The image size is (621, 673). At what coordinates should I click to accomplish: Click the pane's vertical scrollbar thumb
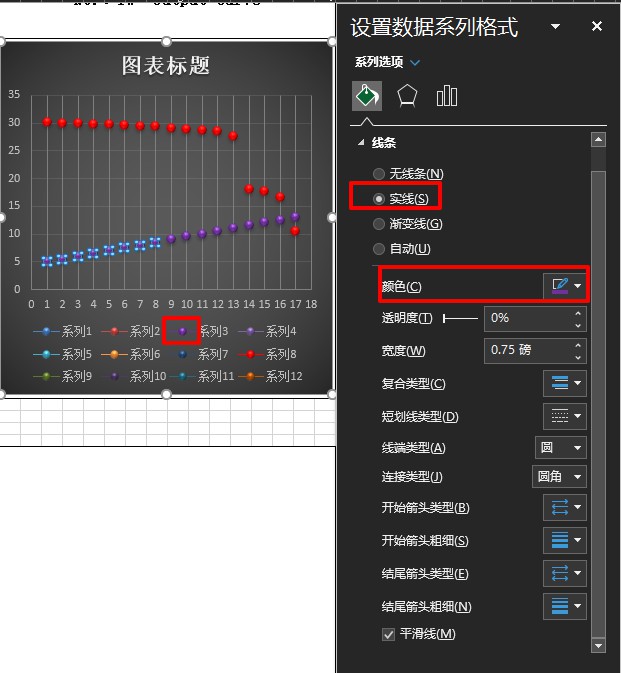pos(598,403)
